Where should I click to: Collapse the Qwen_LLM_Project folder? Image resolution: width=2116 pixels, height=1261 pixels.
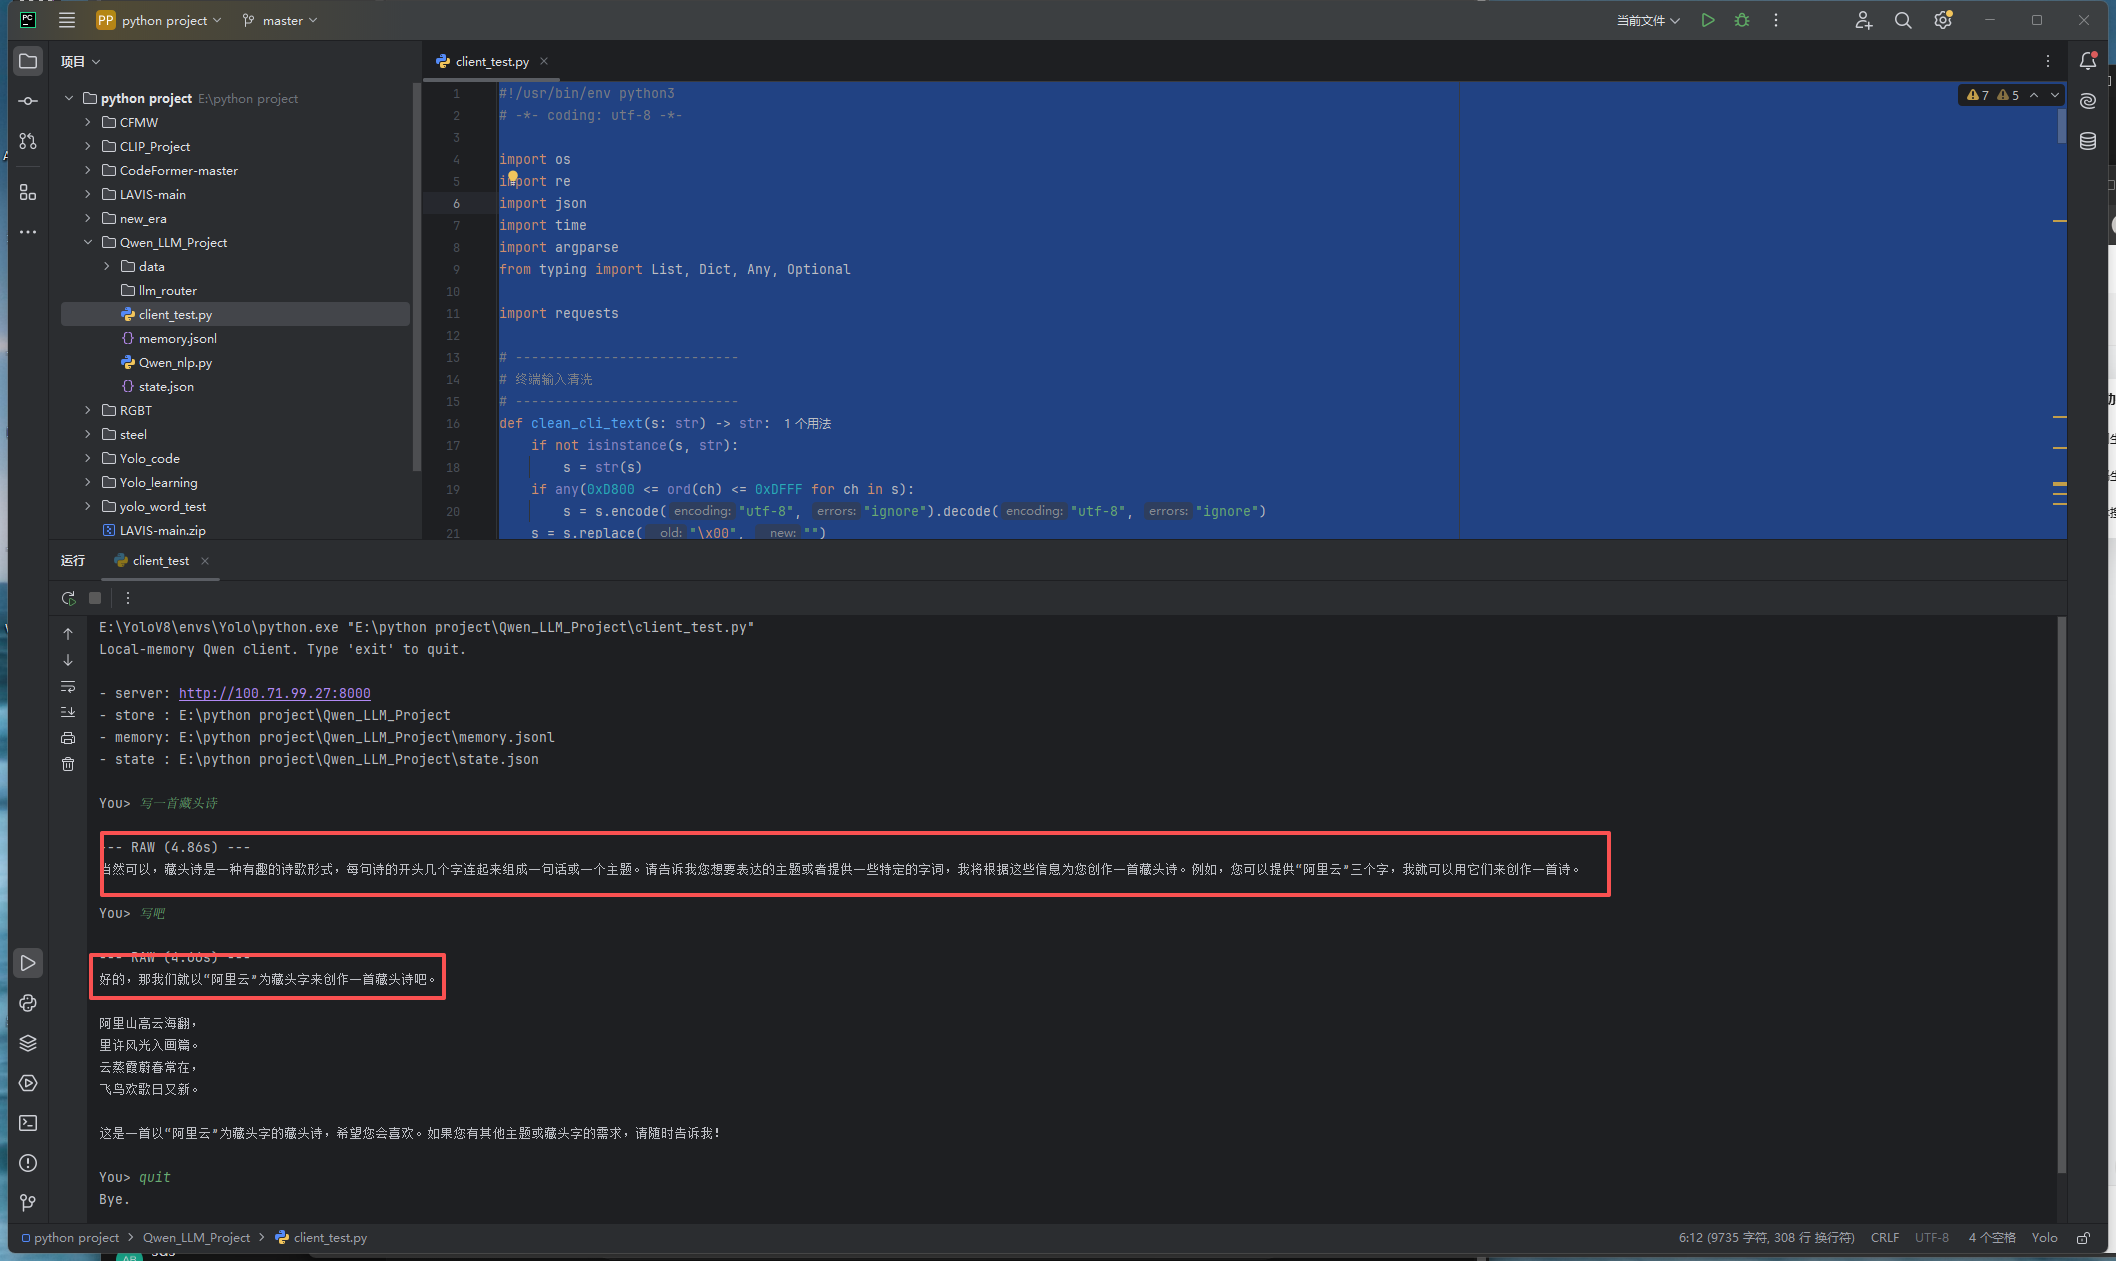(88, 242)
